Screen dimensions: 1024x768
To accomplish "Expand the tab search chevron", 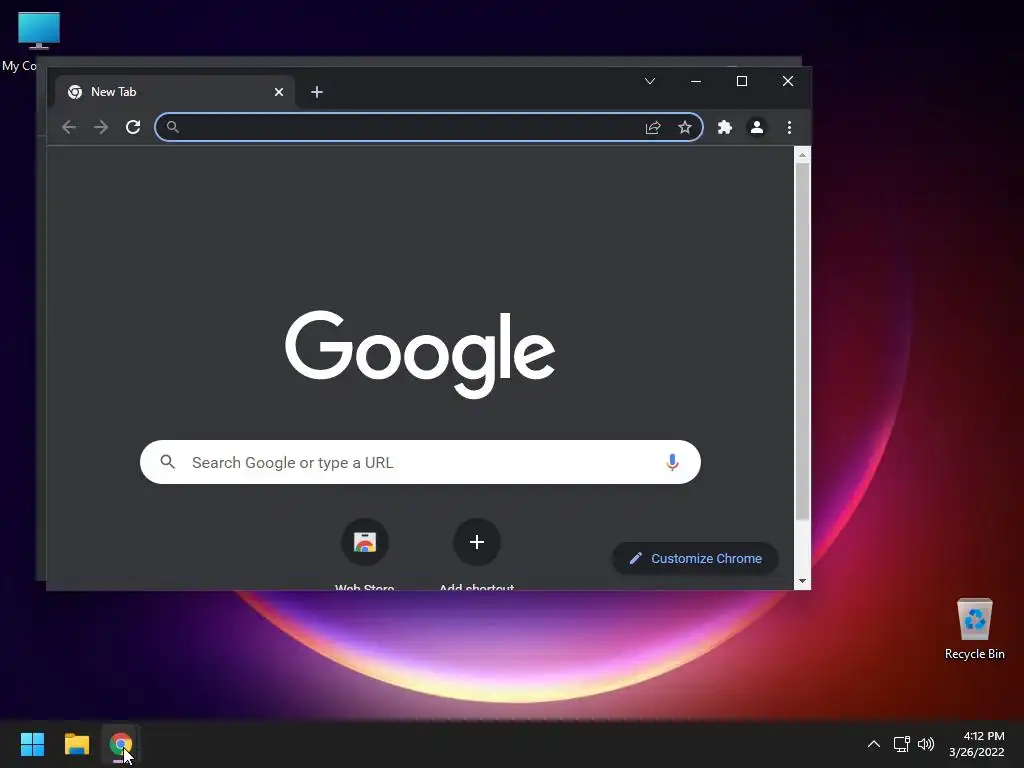I will coord(650,81).
